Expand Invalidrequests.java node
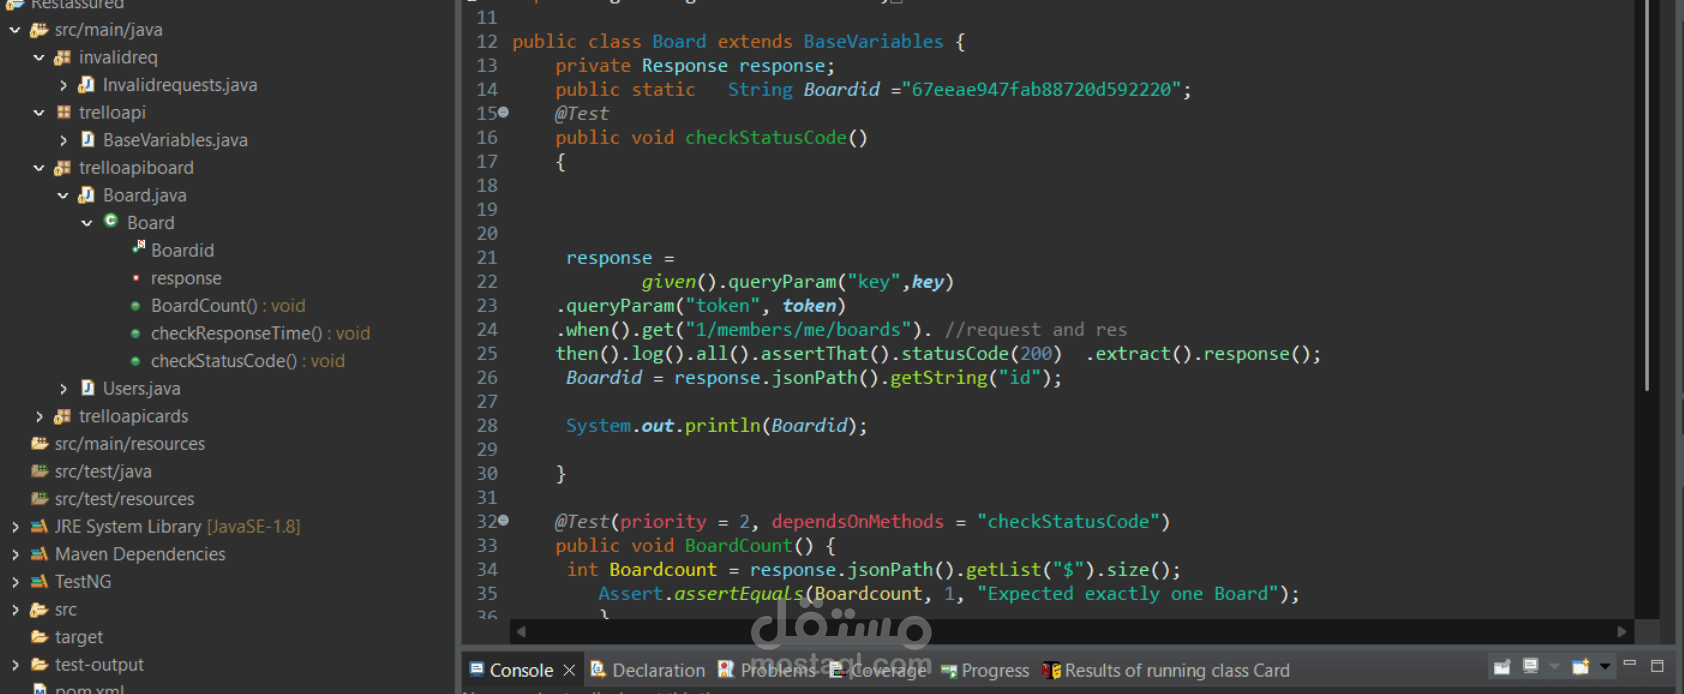 (x=63, y=85)
